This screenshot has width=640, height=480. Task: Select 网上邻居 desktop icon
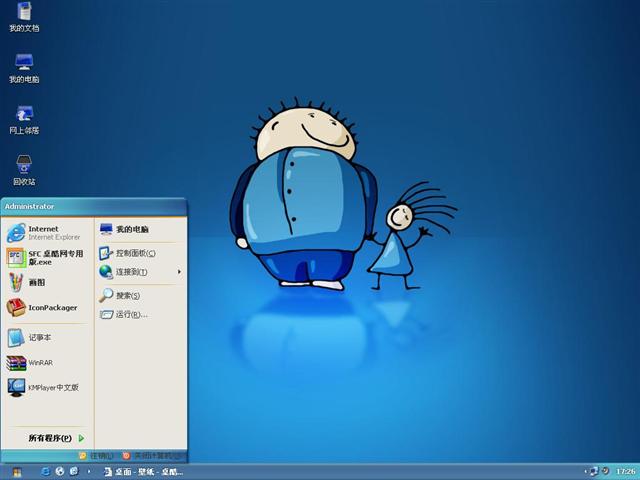[x=24, y=120]
